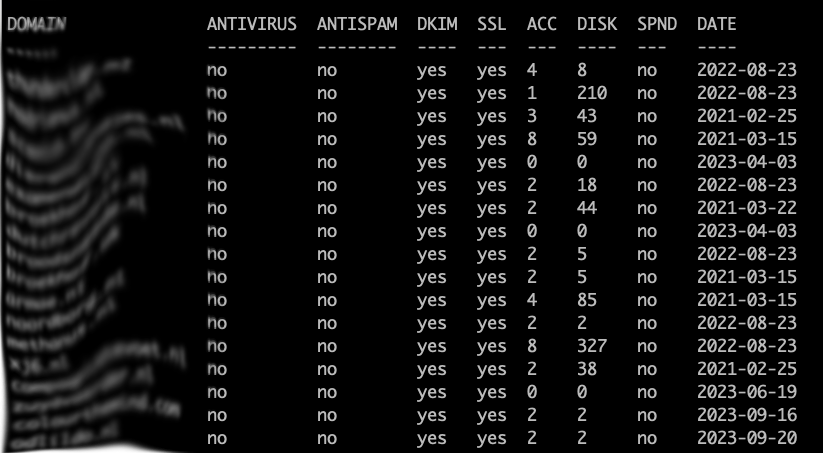Click disk value 43
The image size is (823, 453).
point(587,117)
